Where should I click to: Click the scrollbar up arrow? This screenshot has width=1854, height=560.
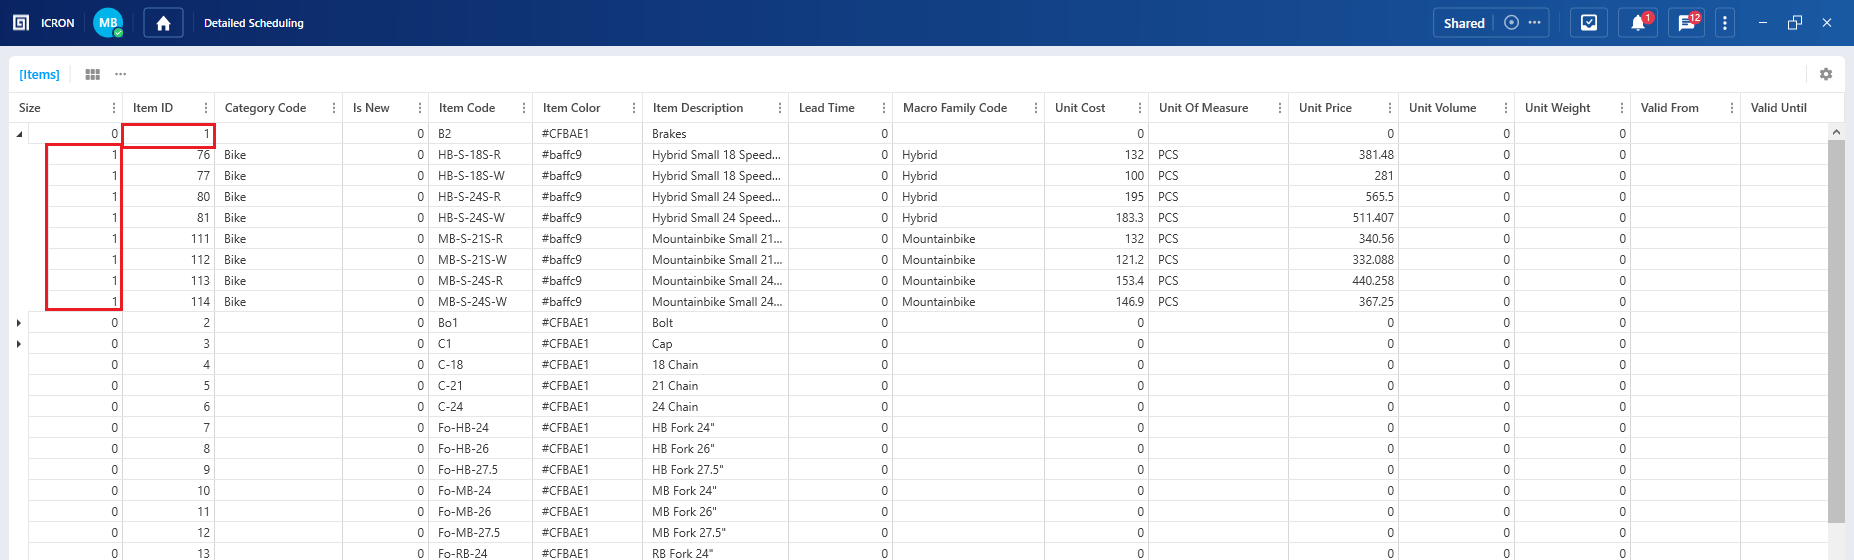point(1836,132)
